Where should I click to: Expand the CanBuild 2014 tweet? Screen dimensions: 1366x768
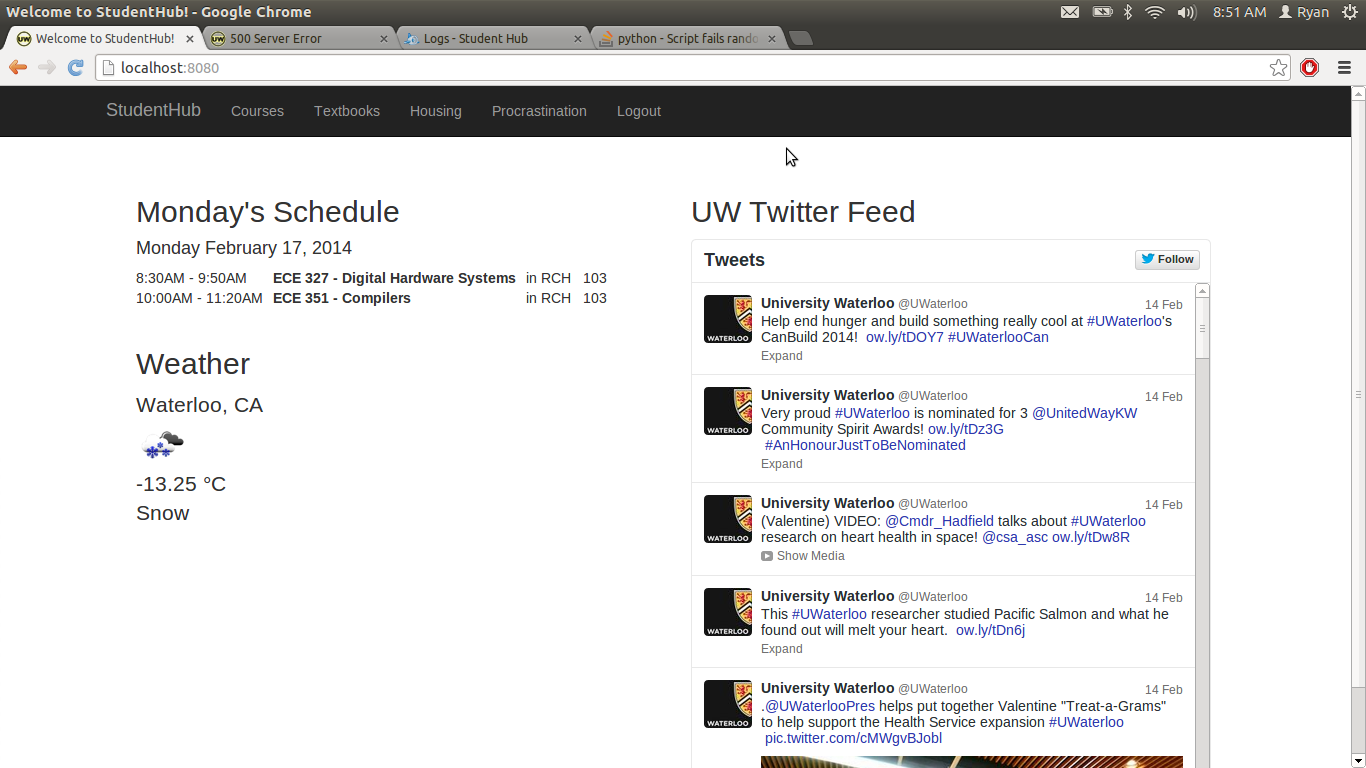click(781, 356)
